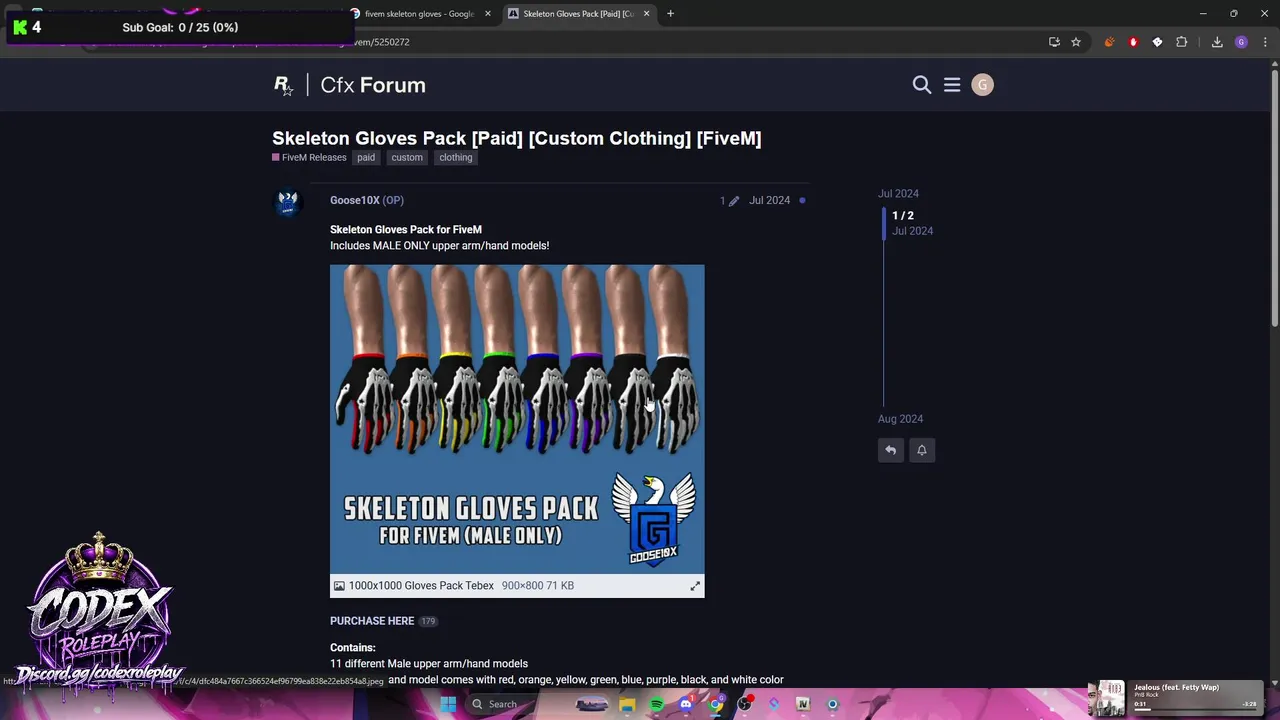
Task: Open Spotify from the taskbar
Action: pyautogui.click(x=656, y=704)
